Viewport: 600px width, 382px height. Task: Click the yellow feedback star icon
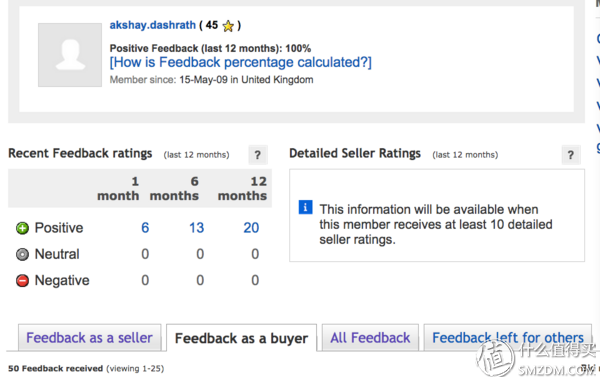(228, 26)
